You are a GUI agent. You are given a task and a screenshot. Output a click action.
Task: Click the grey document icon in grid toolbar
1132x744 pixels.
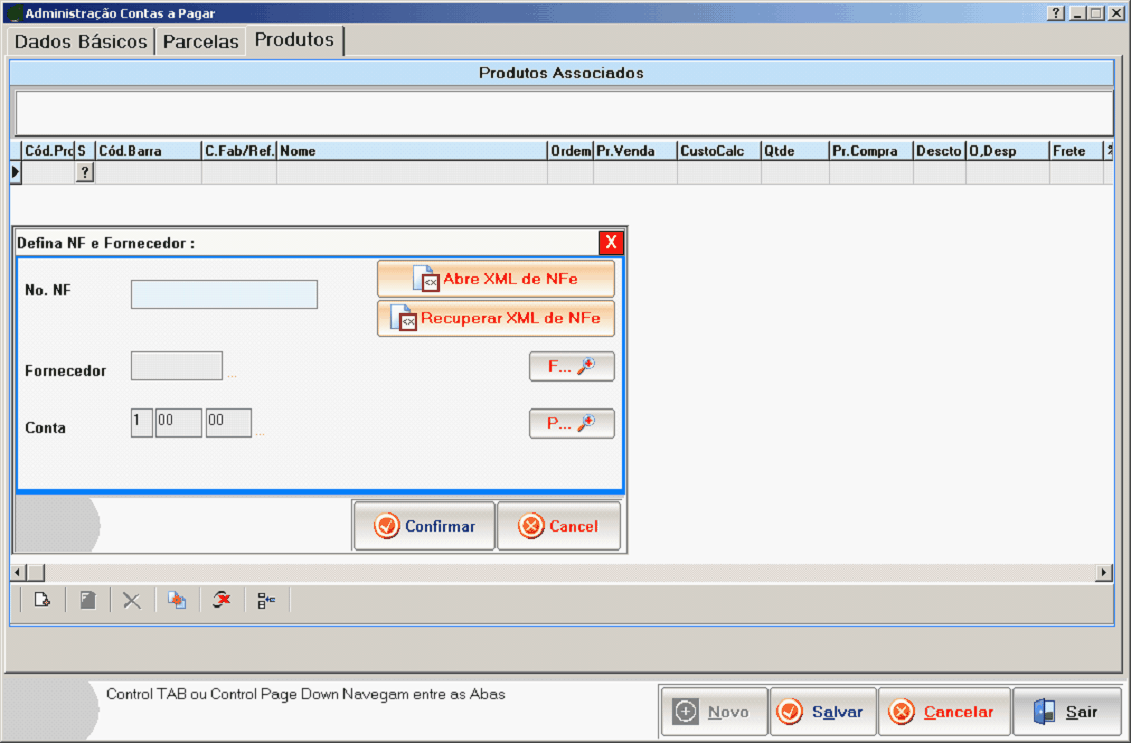(x=88, y=601)
